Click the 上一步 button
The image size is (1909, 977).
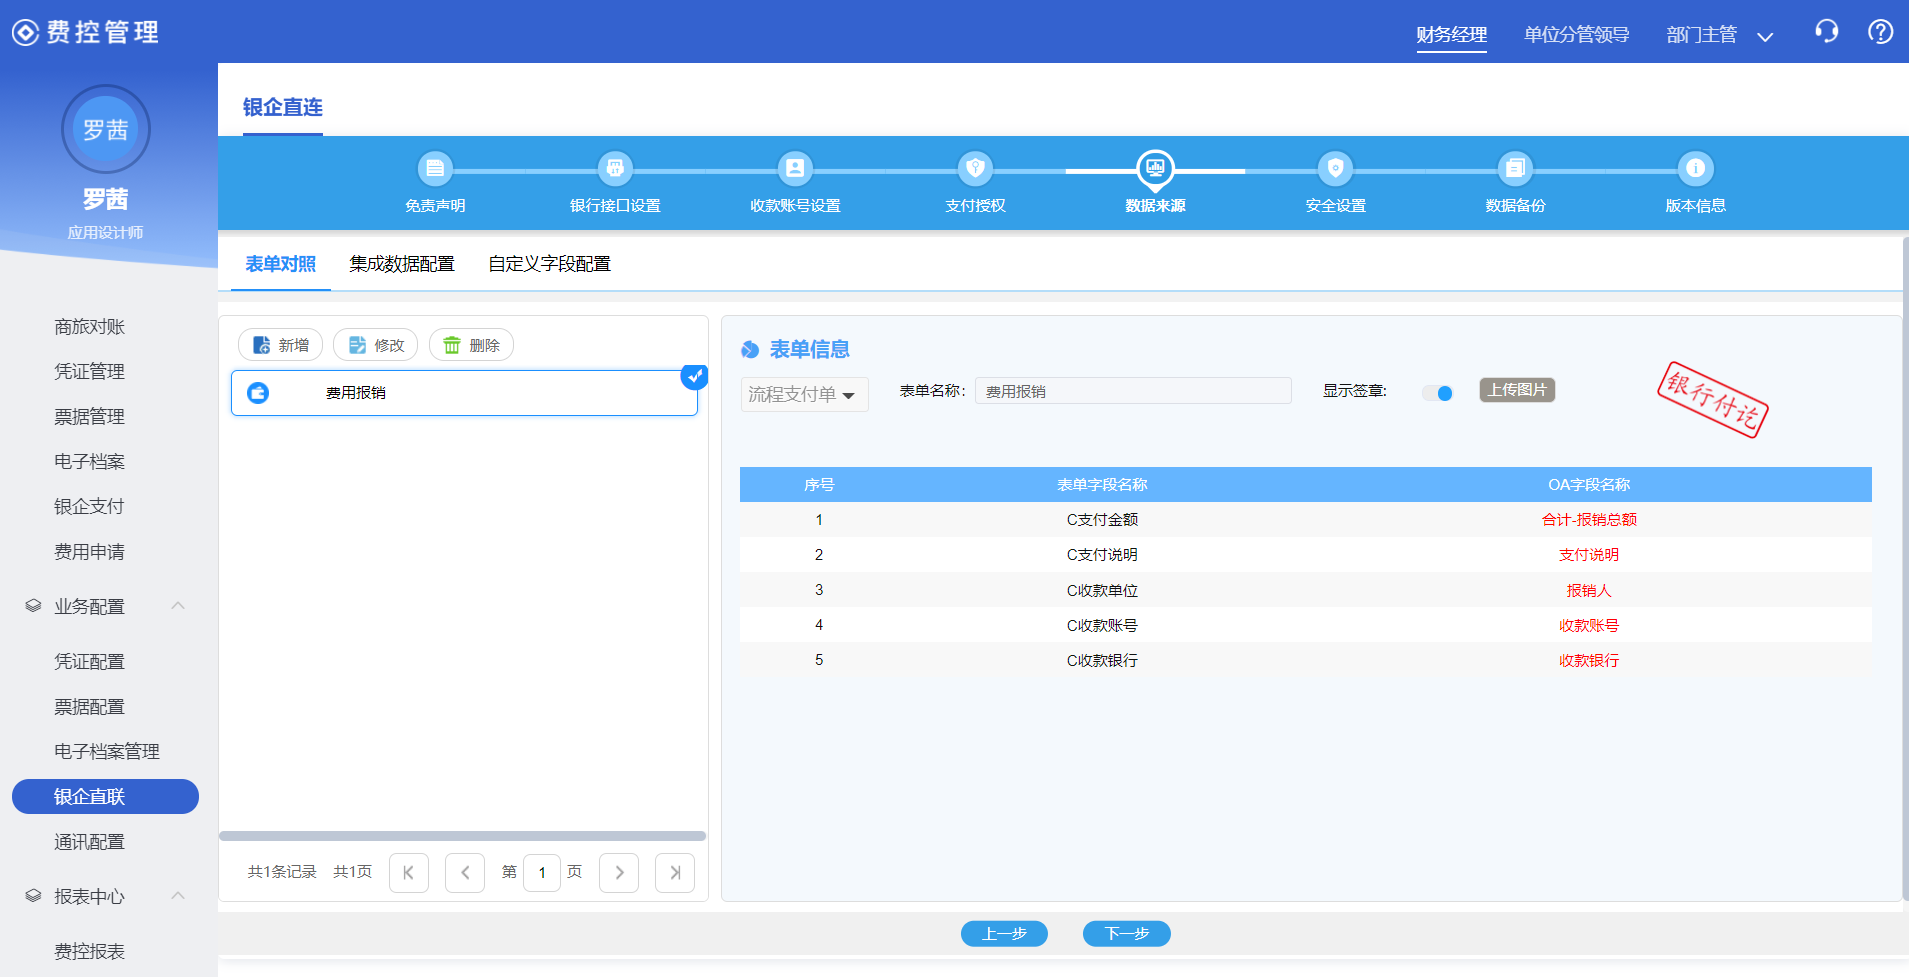click(1004, 933)
